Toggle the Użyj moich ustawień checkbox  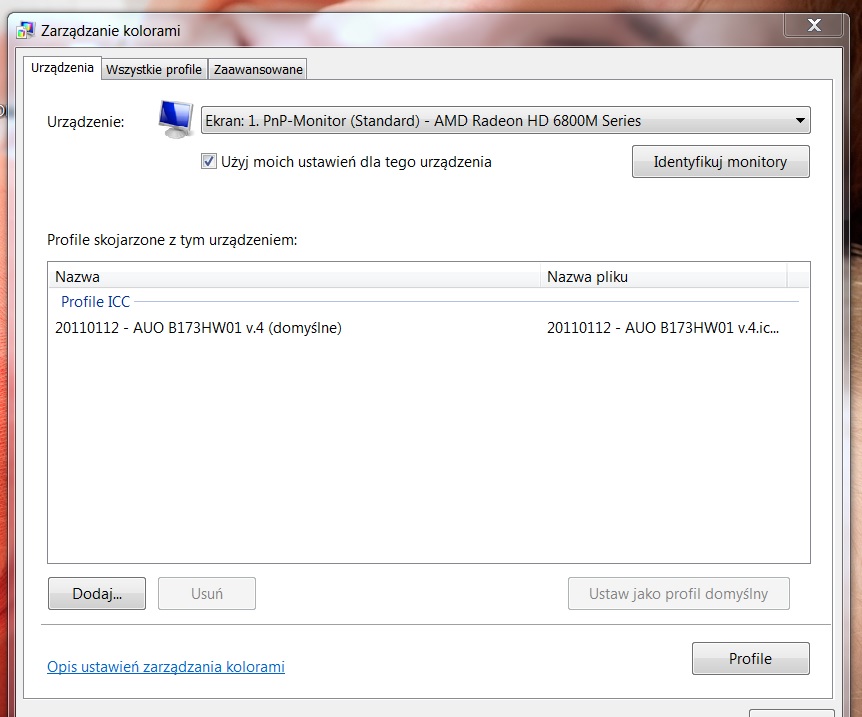point(209,161)
